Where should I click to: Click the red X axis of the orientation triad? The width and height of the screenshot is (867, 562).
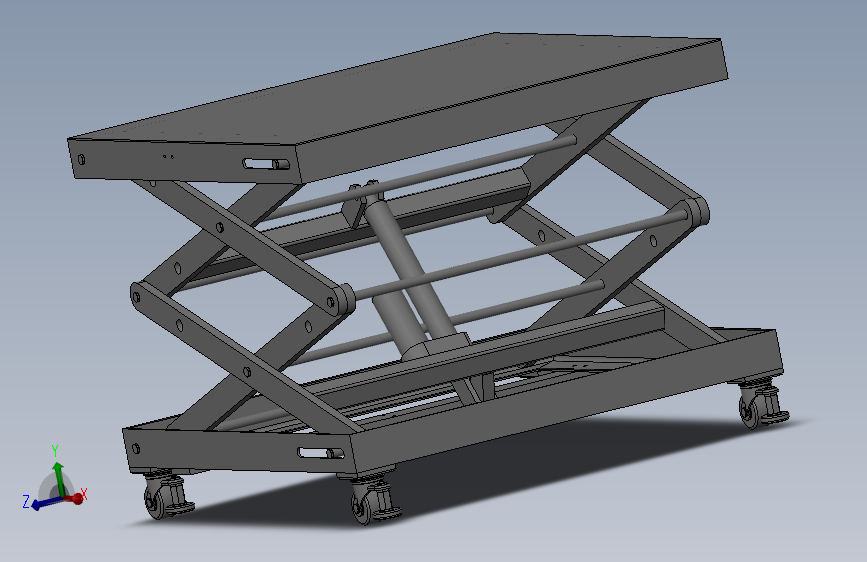[77, 498]
